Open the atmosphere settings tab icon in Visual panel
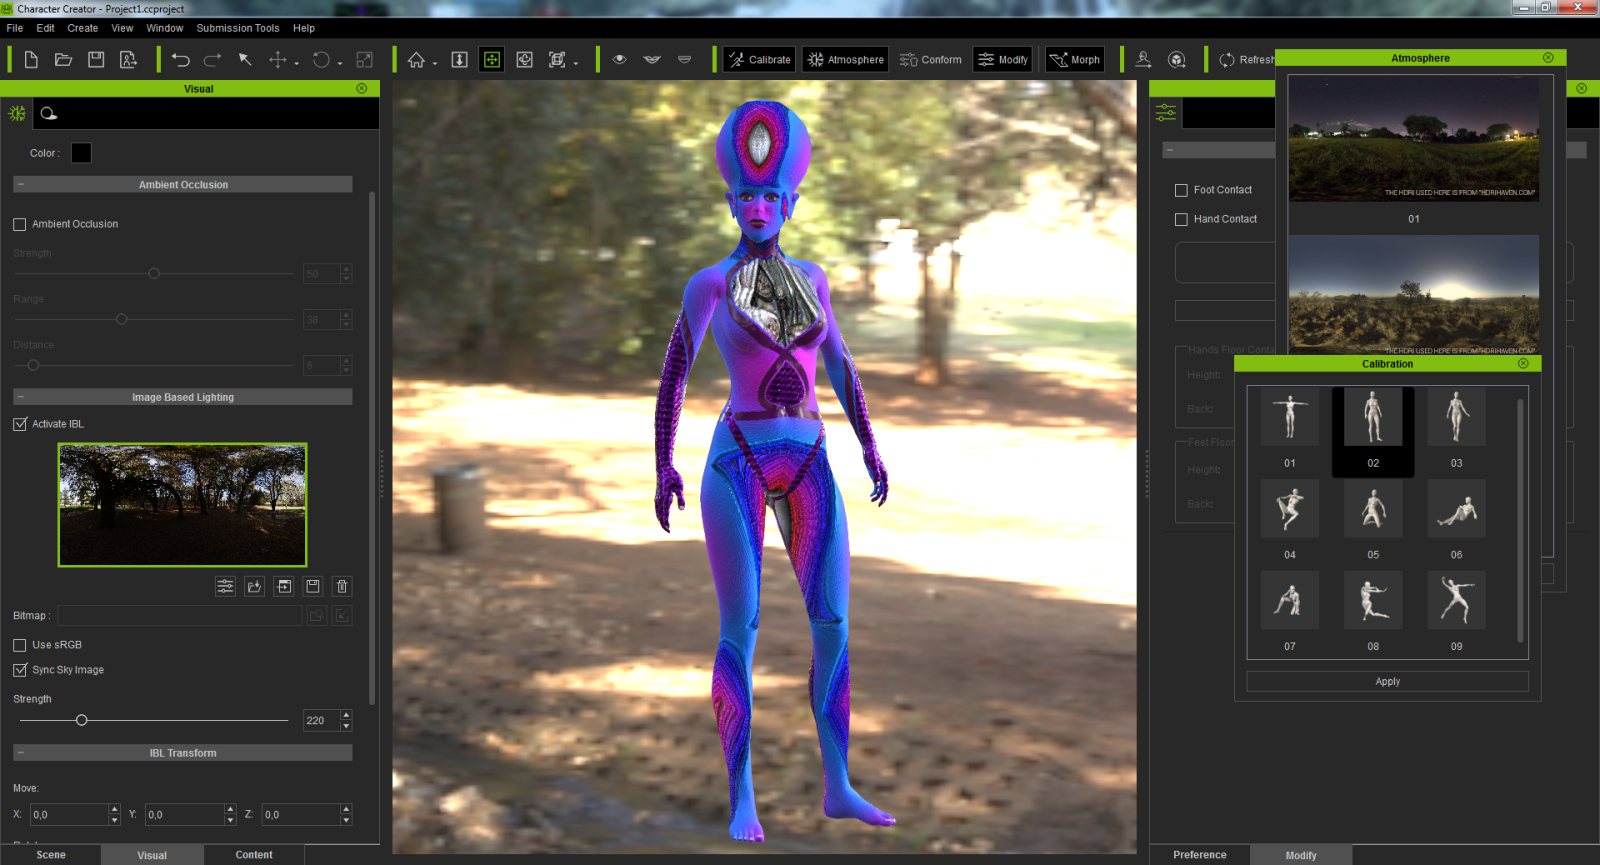 (x=17, y=113)
